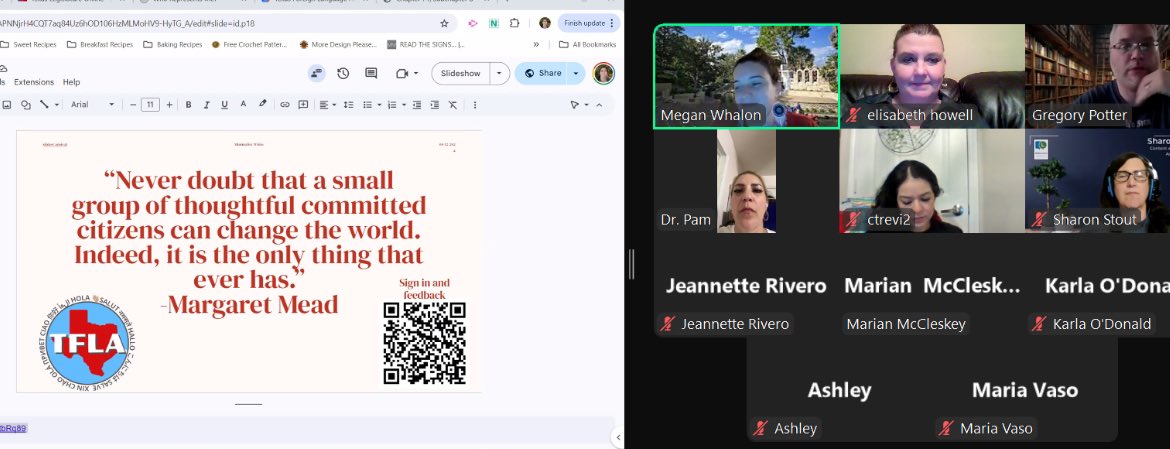Open the Breakfast Recipes bookmark folder
This screenshot has height=449, width=1170.
(x=100, y=45)
